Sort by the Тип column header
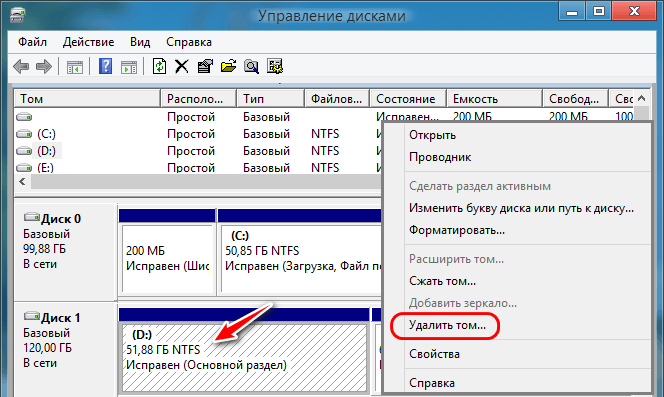The width and height of the screenshot is (664, 397). point(271,99)
